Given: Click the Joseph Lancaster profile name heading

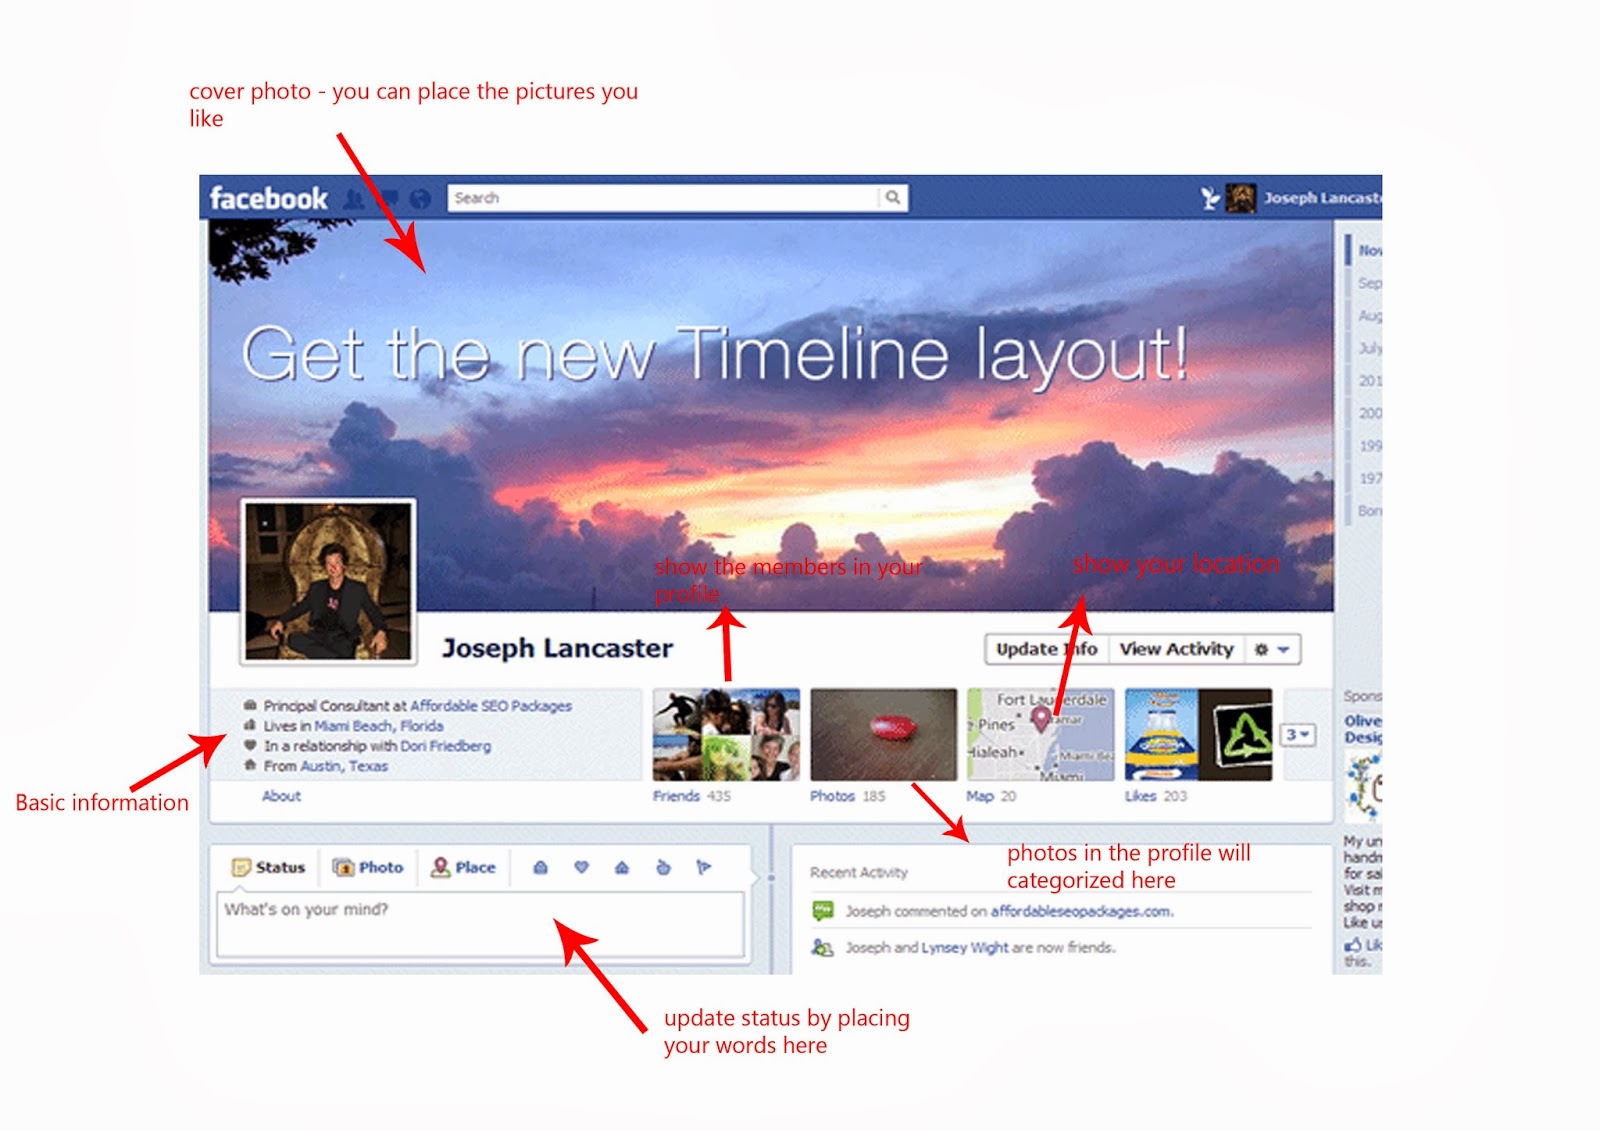Looking at the screenshot, I should pyautogui.click(x=558, y=648).
